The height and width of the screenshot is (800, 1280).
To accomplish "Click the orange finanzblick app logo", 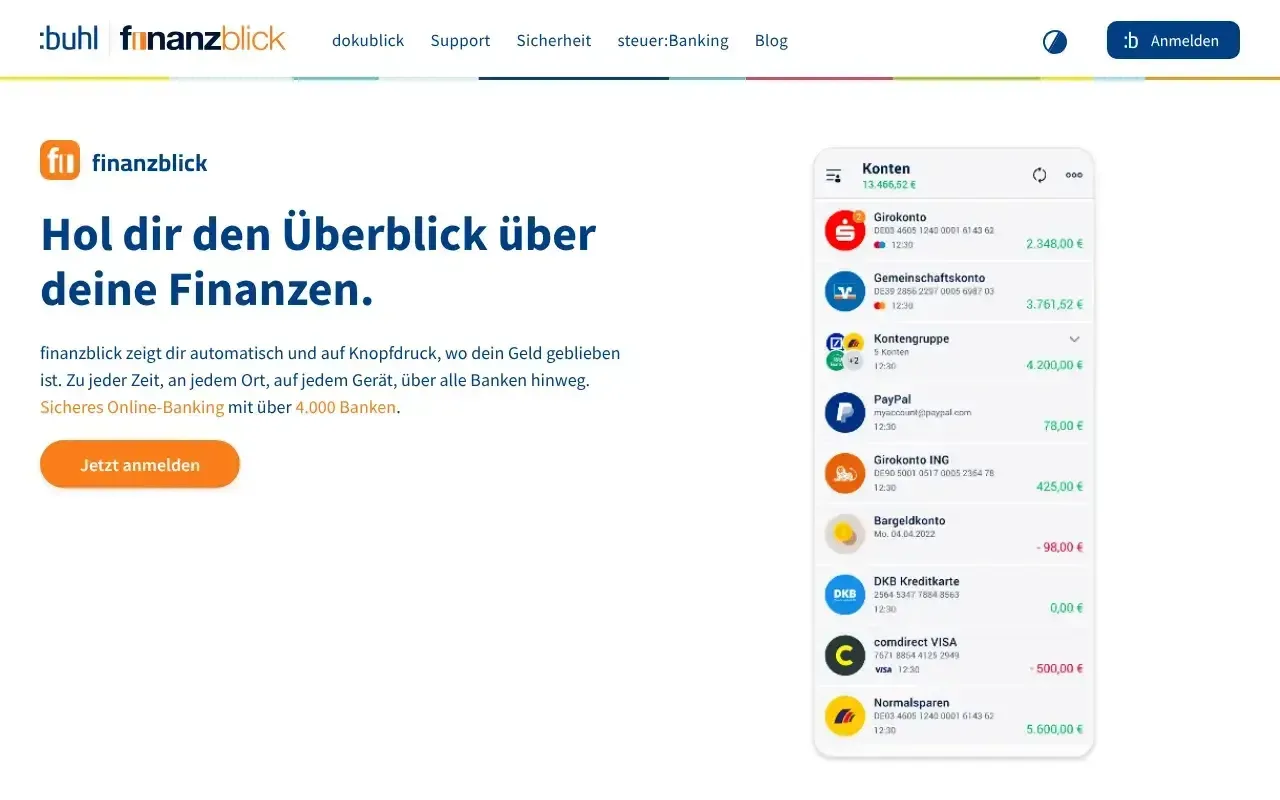I will pos(59,159).
